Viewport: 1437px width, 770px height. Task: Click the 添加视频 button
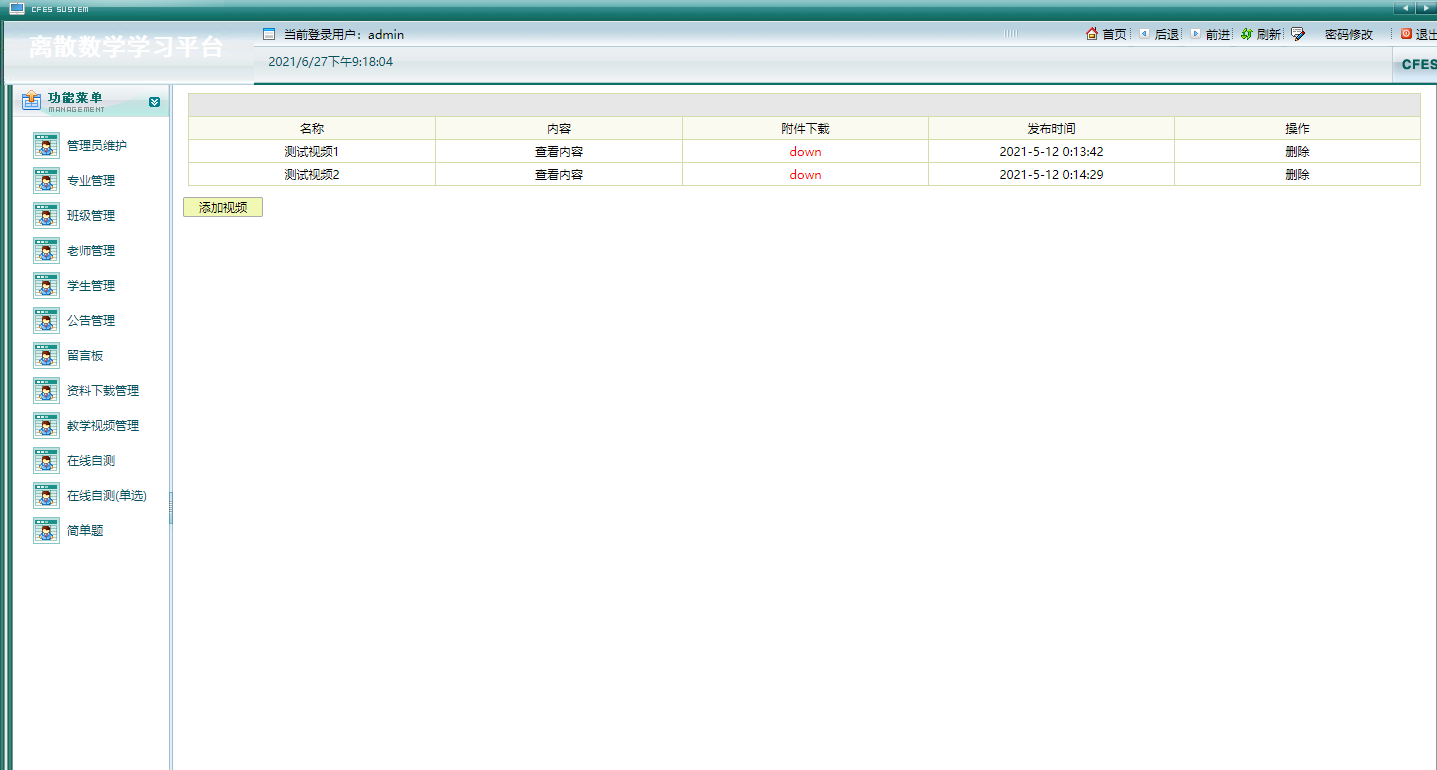coord(223,207)
